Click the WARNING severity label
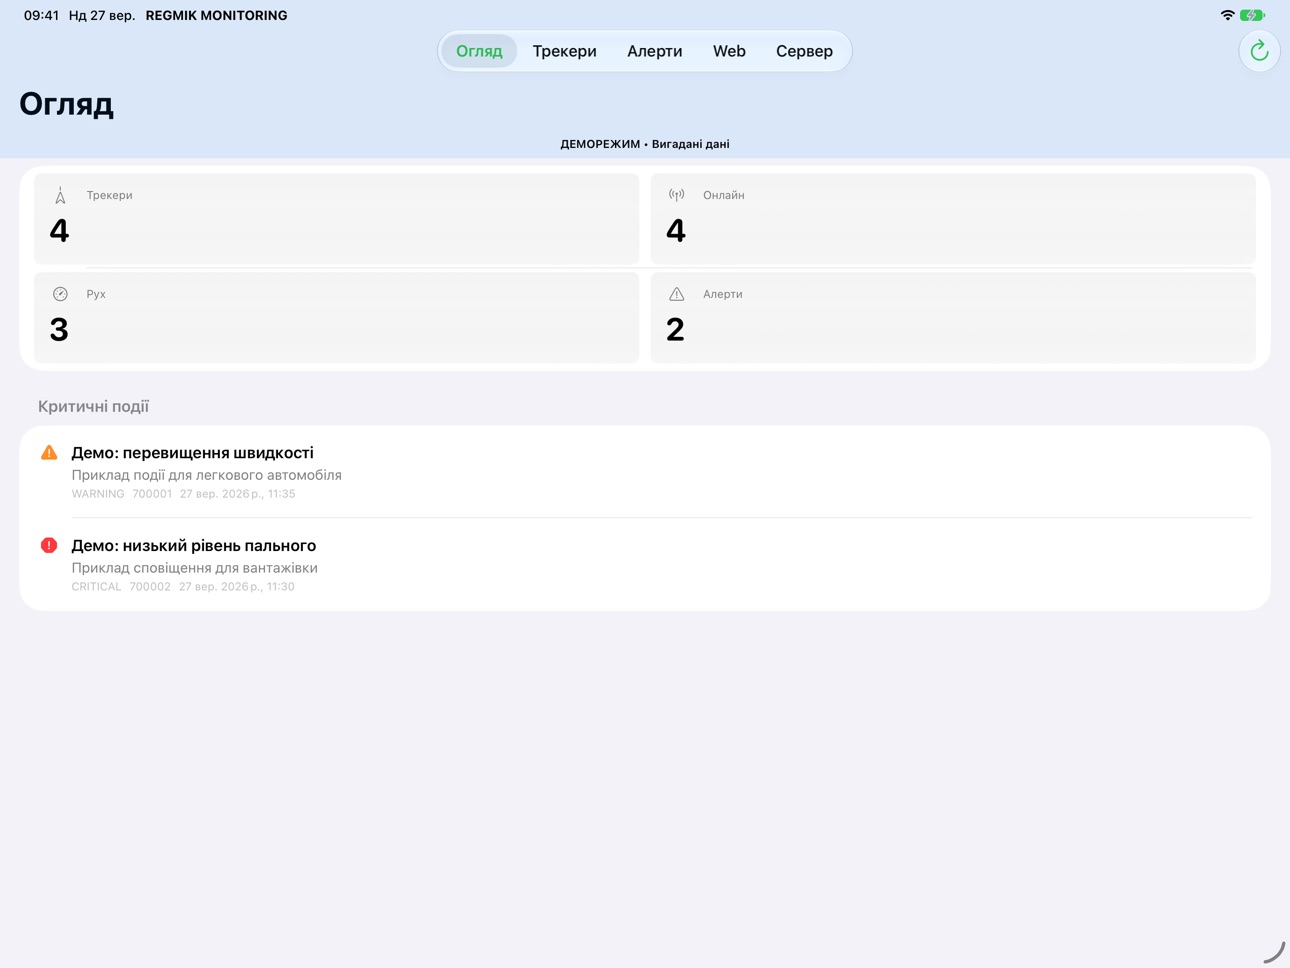This screenshot has width=1290, height=968. pos(98,494)
